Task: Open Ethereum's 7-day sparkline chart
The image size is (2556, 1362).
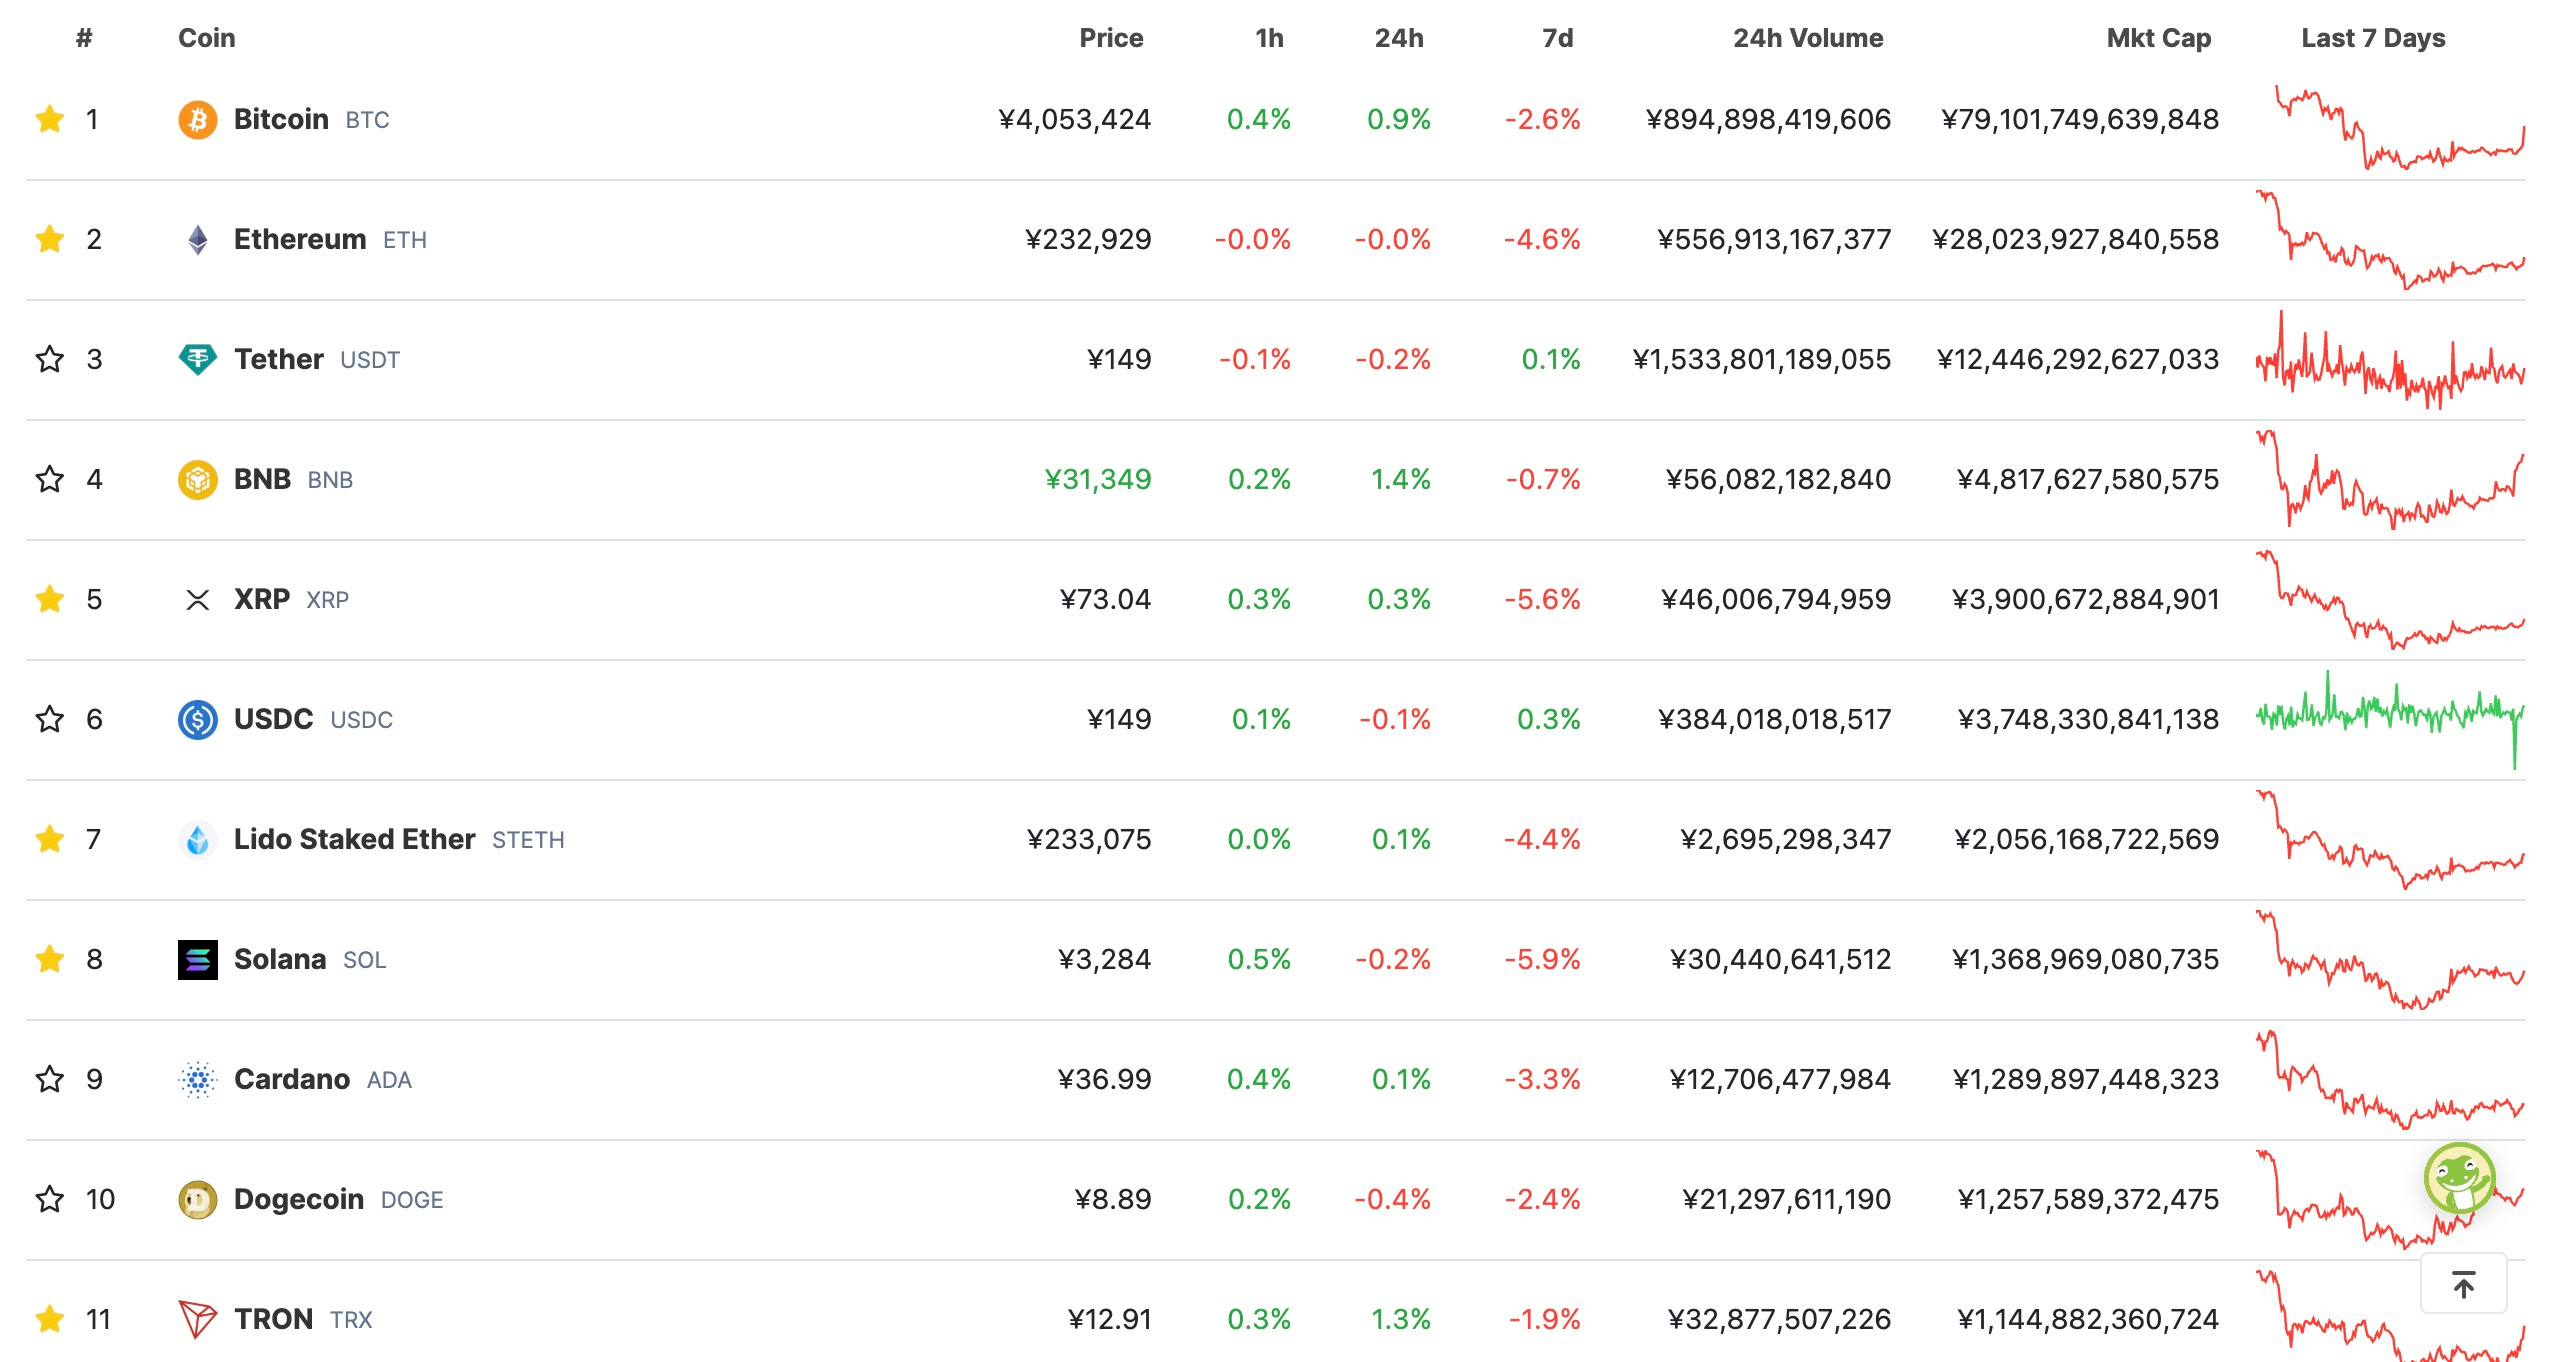Action: (x=2390, y=240)
